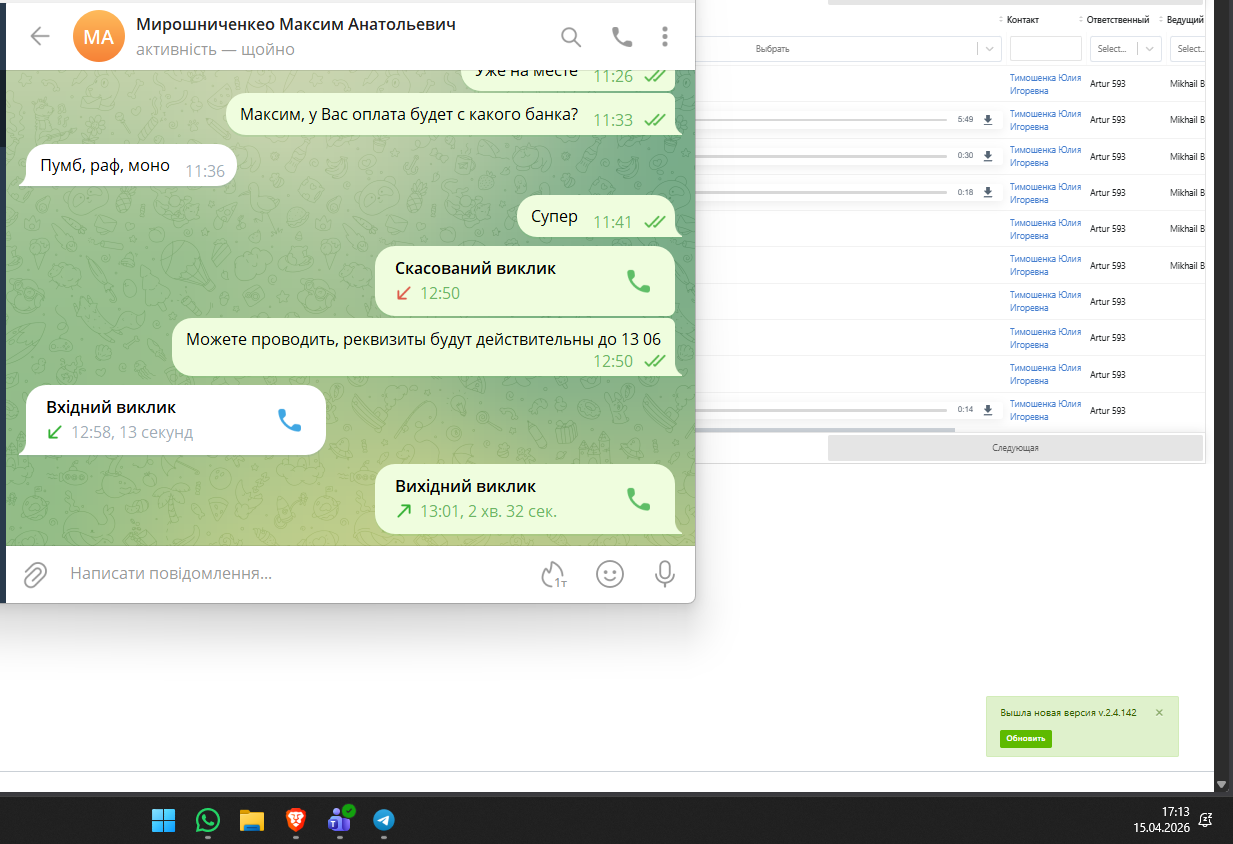The height and width of the screenshot is (844, 1233).
Task: Open File Explorer from the taskbar
Action: pyautogui.click(x=252, y=821)
